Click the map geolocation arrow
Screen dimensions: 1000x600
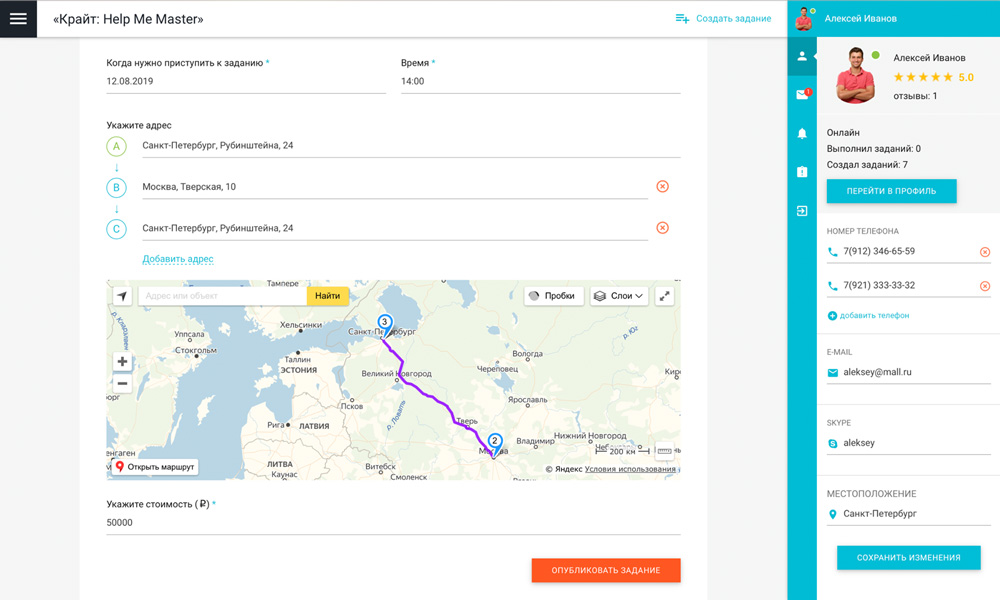click(x=122, y=296)
